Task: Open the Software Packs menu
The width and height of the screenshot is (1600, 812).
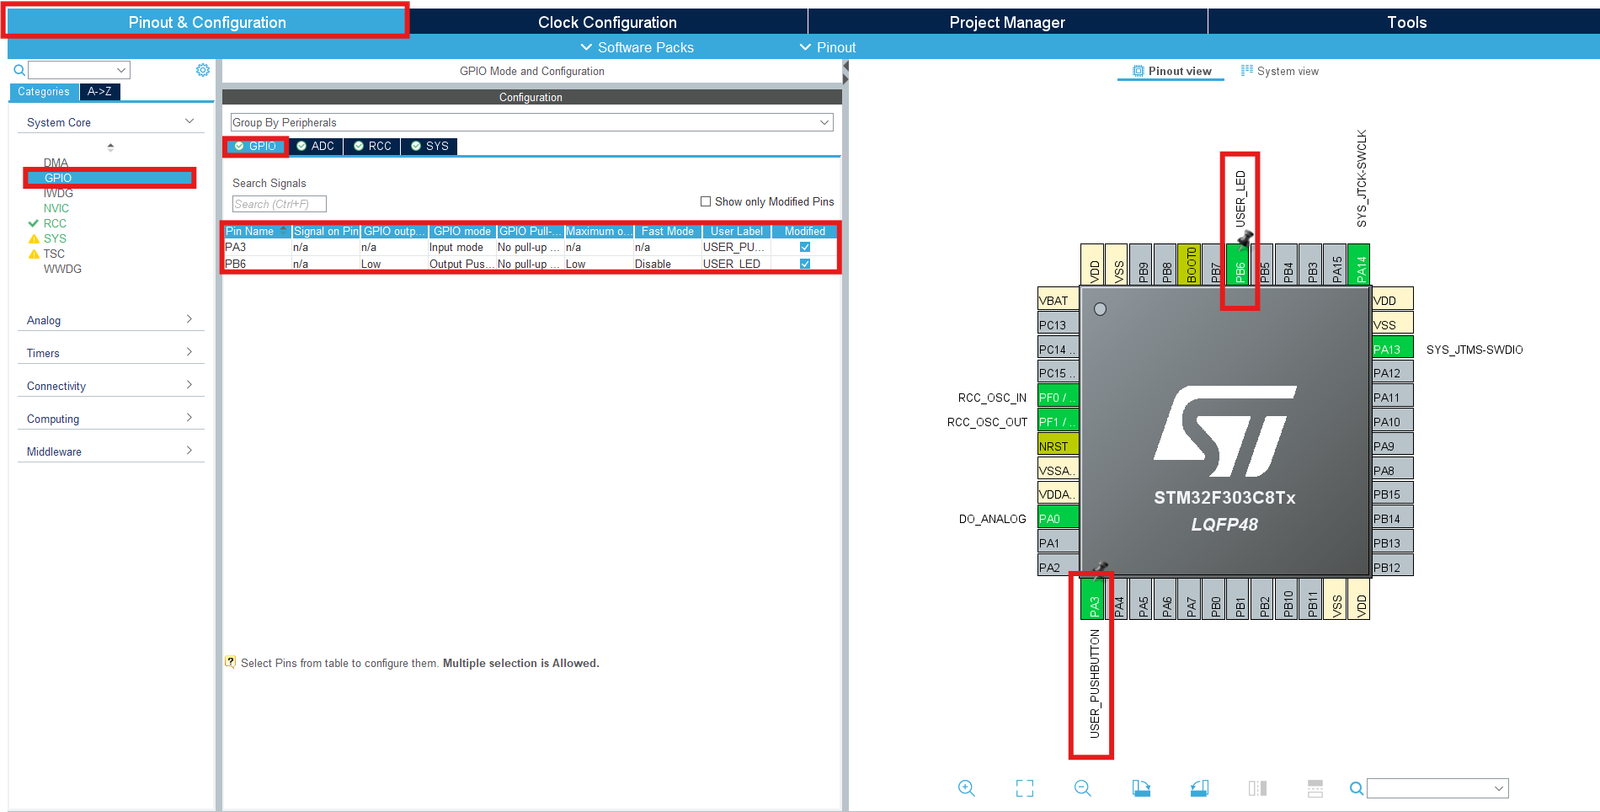Action: (x=637, y=47)
